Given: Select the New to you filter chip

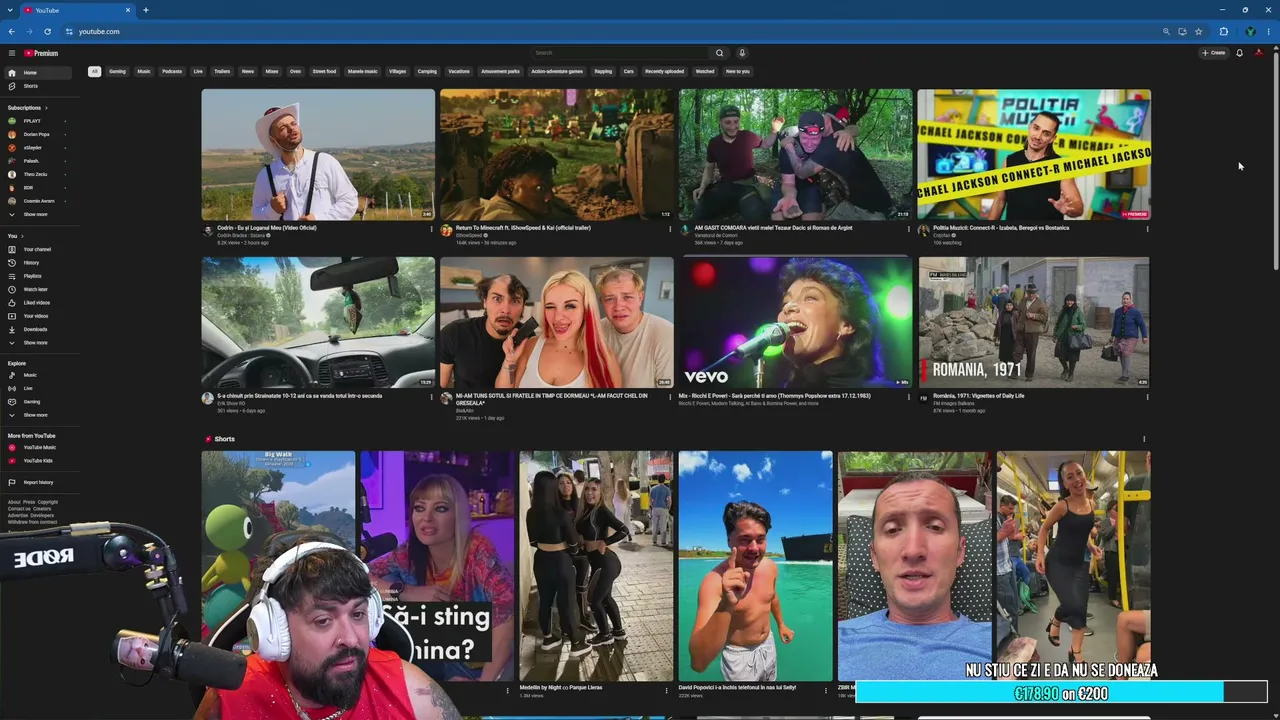Looking at the screenshot, I should (x=737, y=71).
